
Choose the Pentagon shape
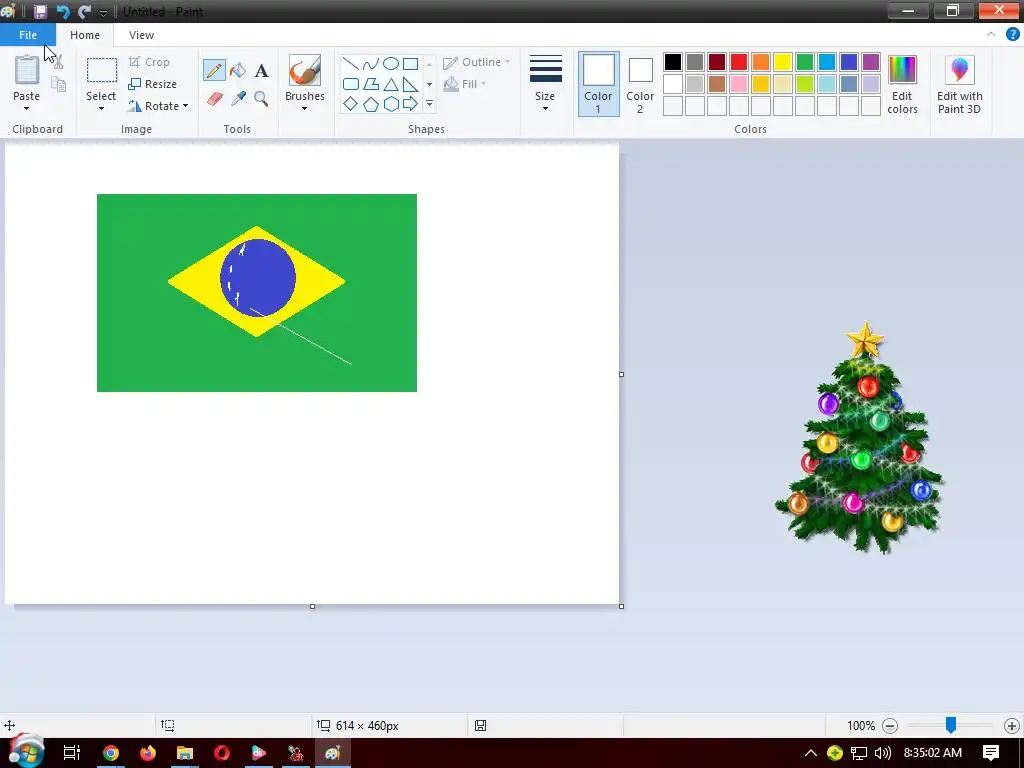tap(371, 104)
